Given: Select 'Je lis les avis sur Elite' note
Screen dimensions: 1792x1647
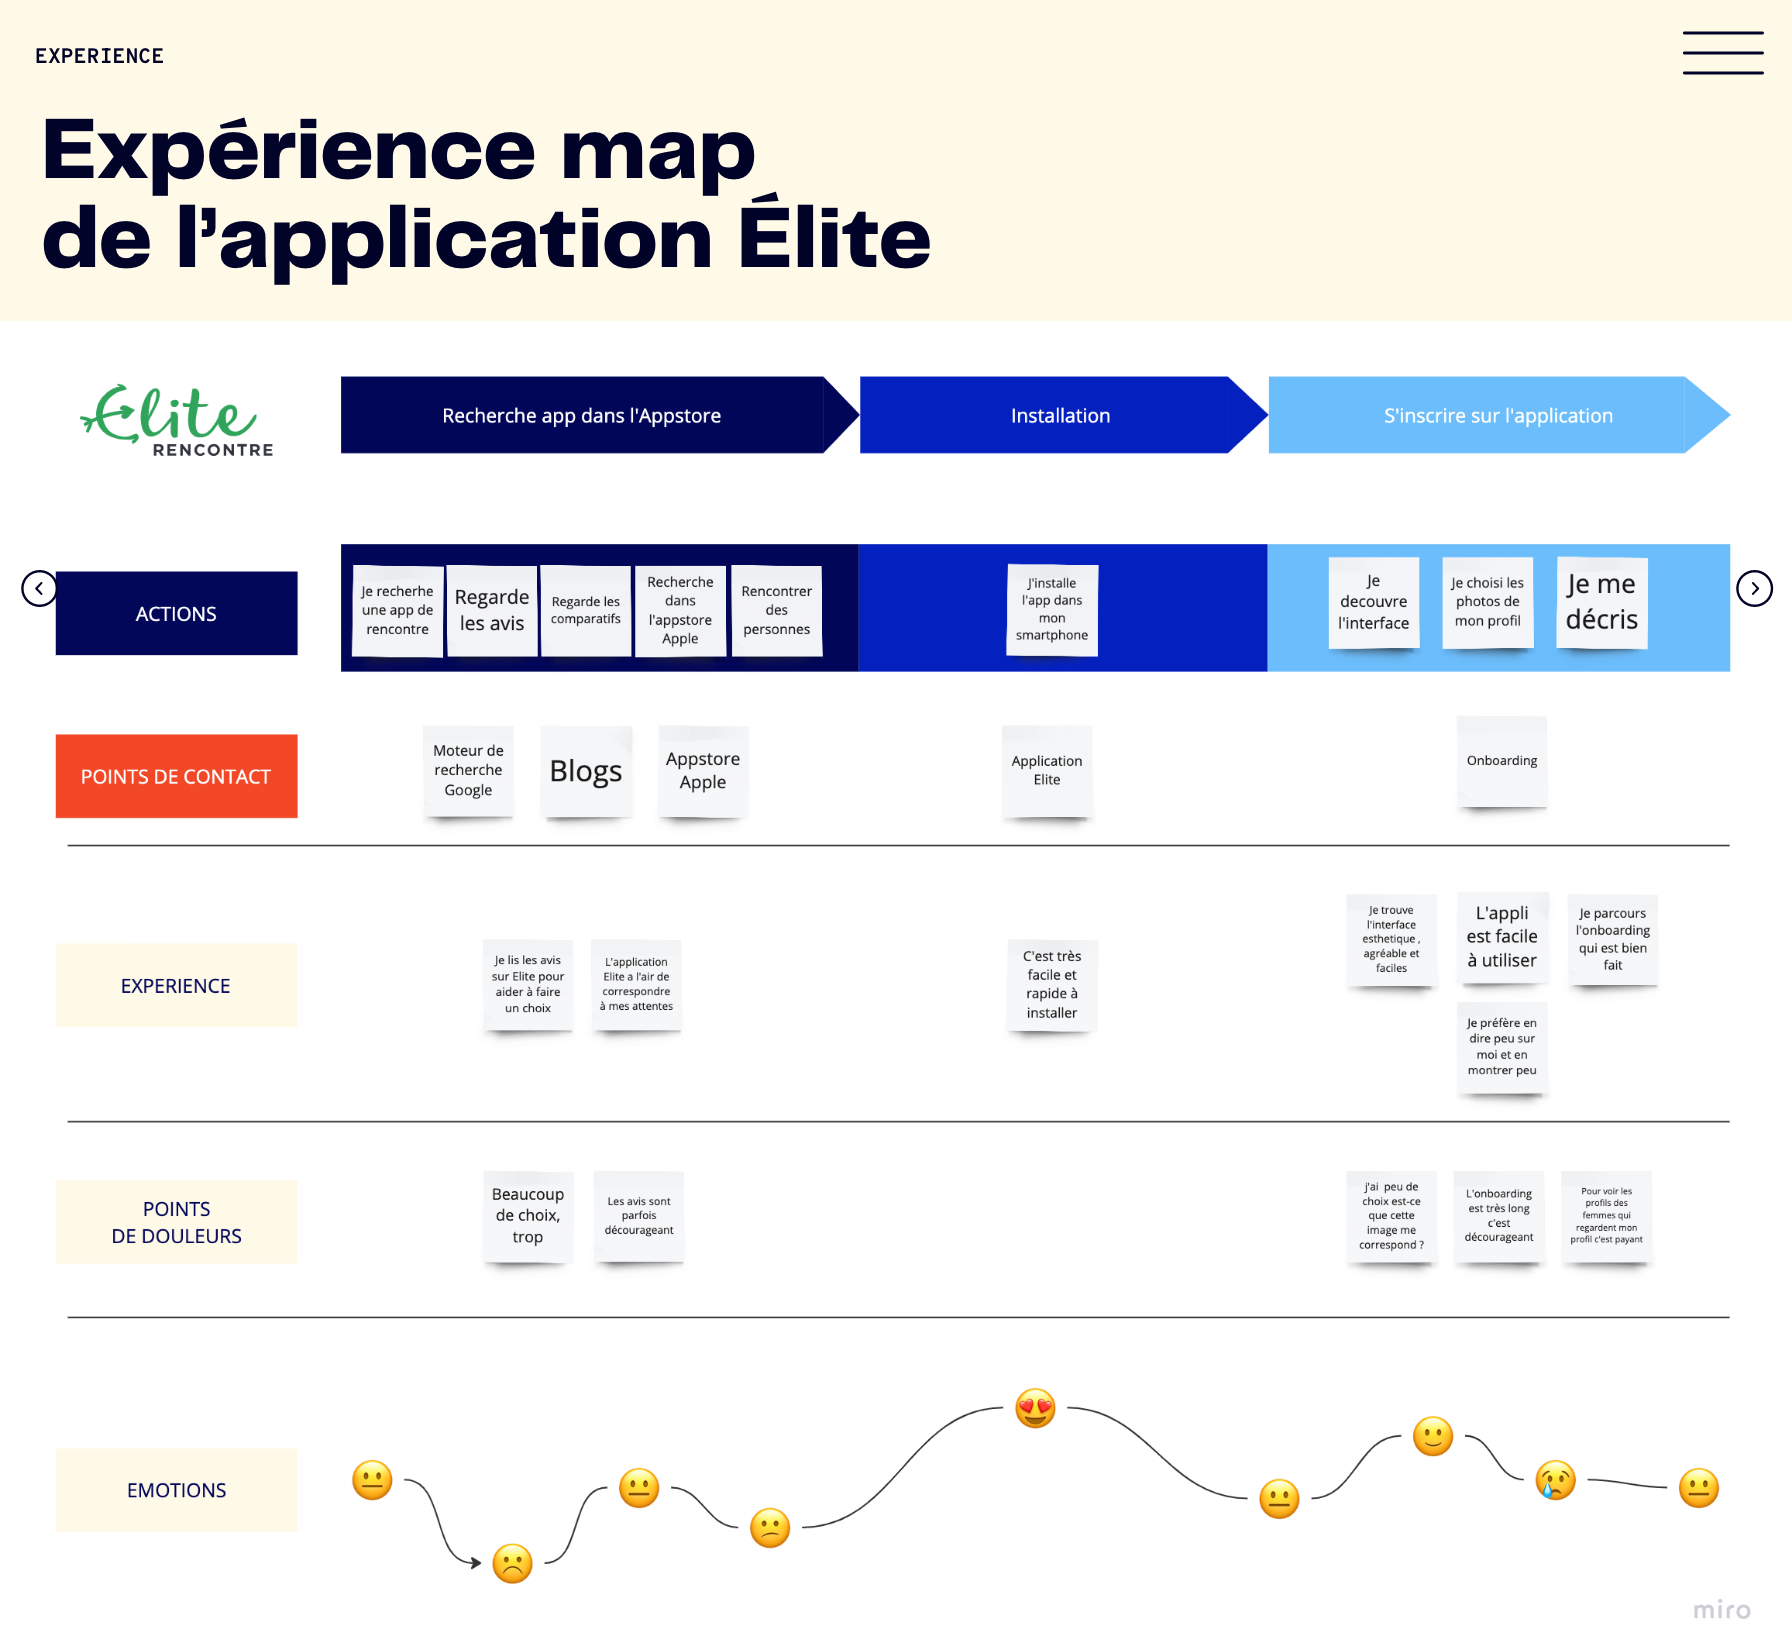Looking at the screenshot, I should coord(528,985).
